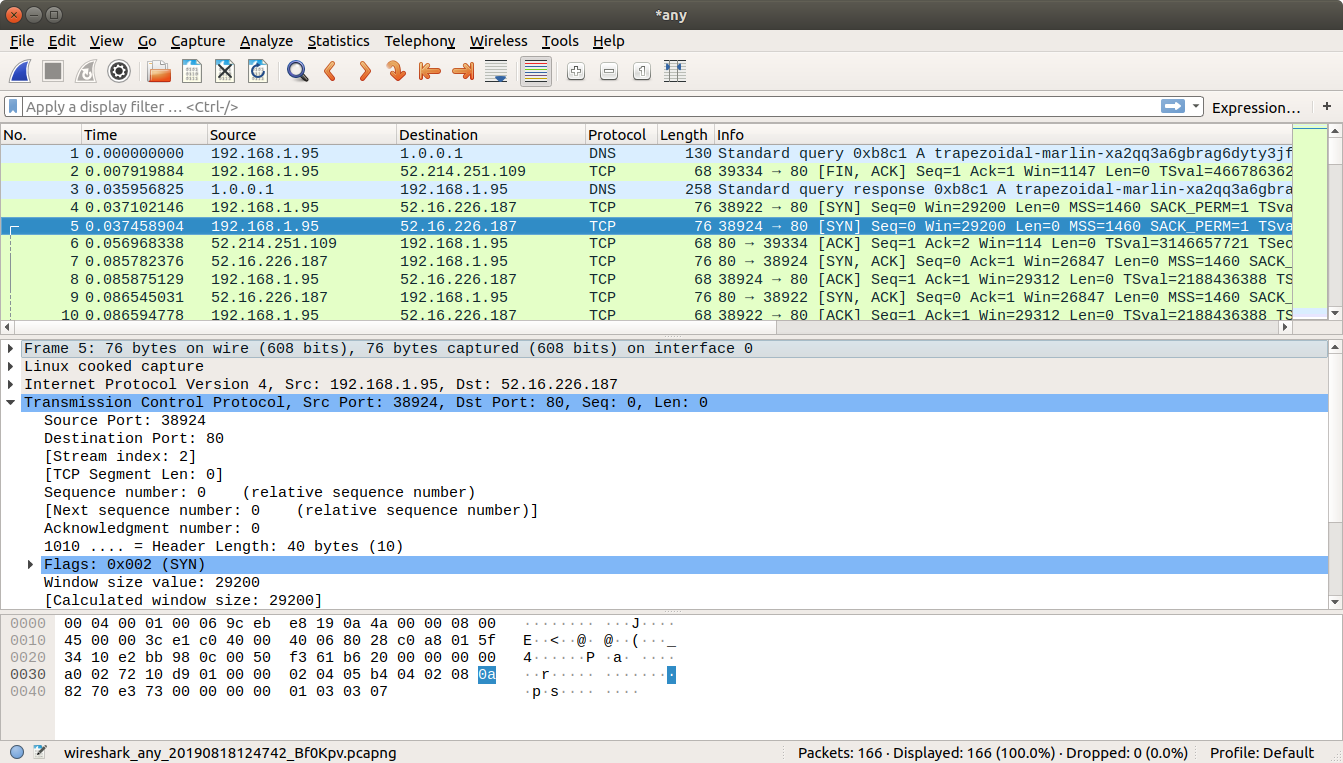Jump to the last packet icon

[462, 71]
